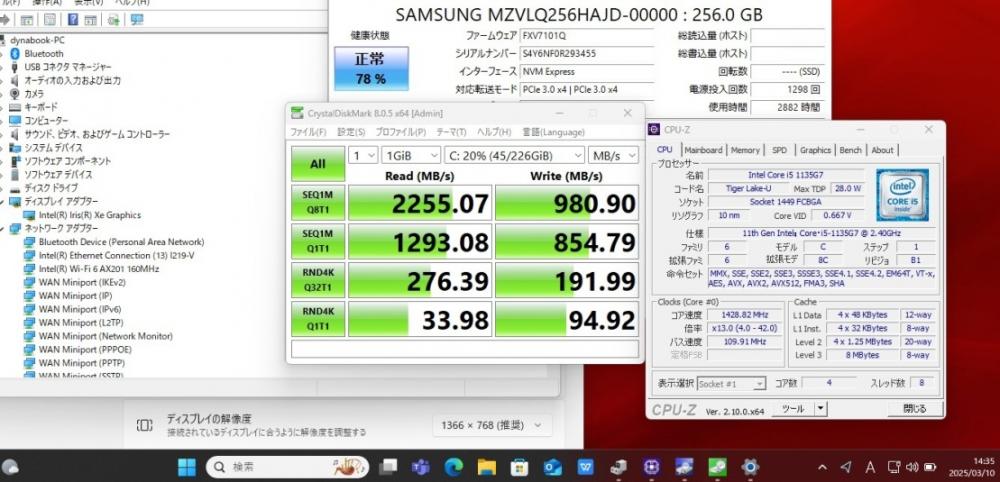Switch to About tab in CPU-Z

pos(882,150)
